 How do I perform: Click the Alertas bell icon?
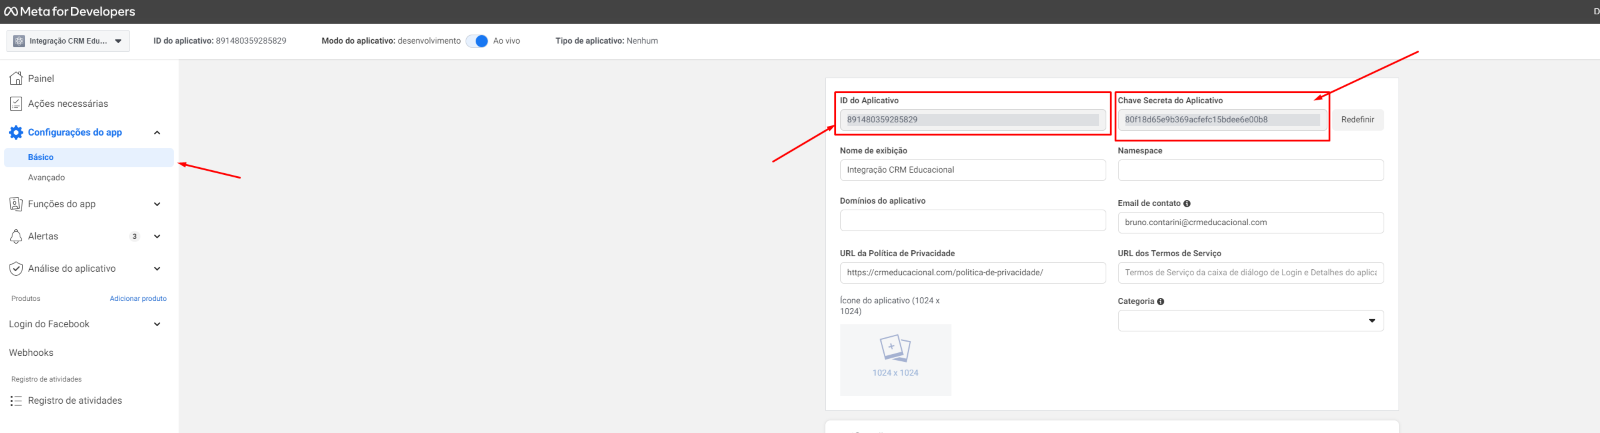tap(16, 236)
